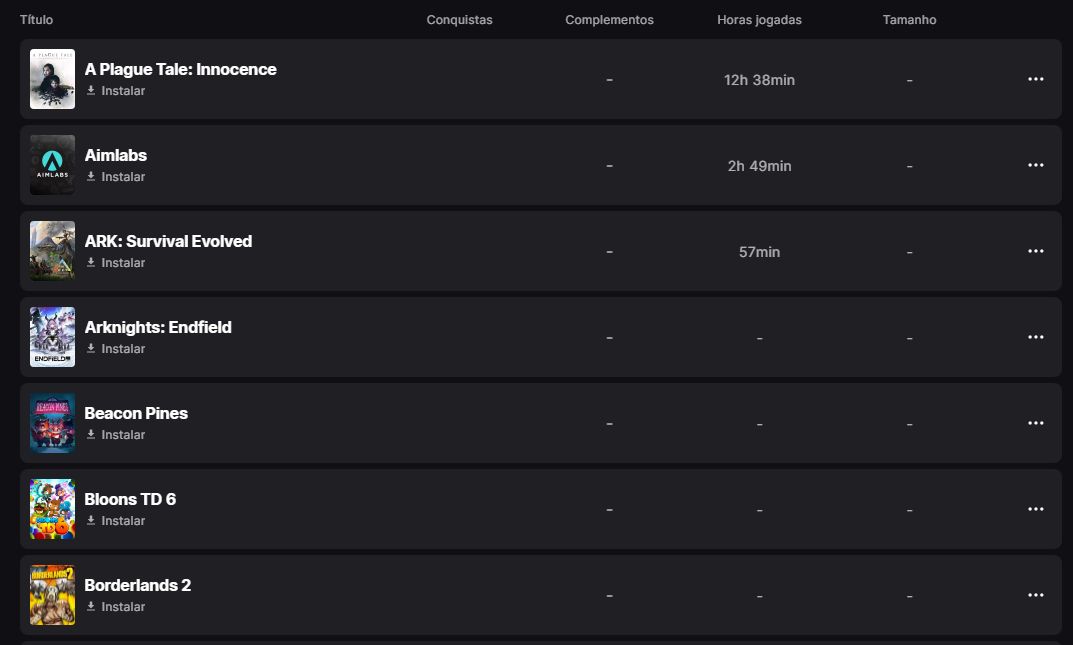Open three-dot menu for Arknights: Endfield
Image resolution: width=1073 pixels, height=645 pixels.
pos(1035,337)
